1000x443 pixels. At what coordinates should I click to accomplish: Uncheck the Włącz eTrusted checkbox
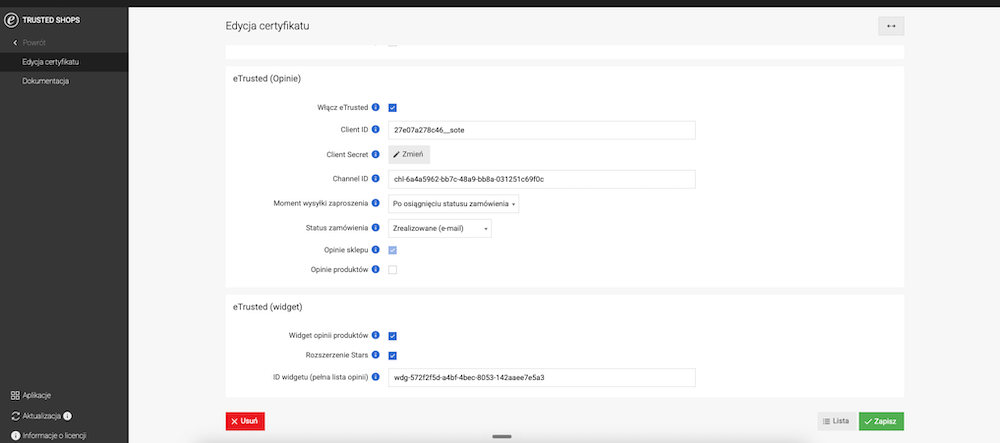(393, 108)
